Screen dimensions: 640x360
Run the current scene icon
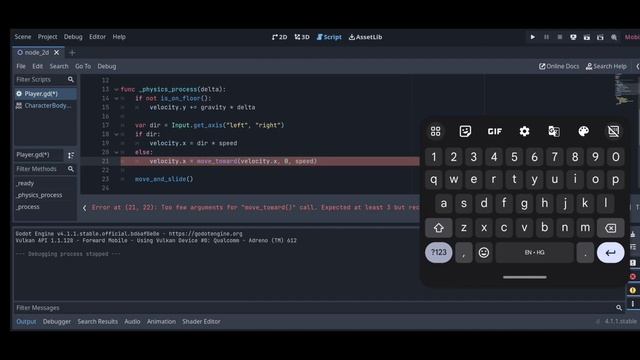[x=587, y=37]
